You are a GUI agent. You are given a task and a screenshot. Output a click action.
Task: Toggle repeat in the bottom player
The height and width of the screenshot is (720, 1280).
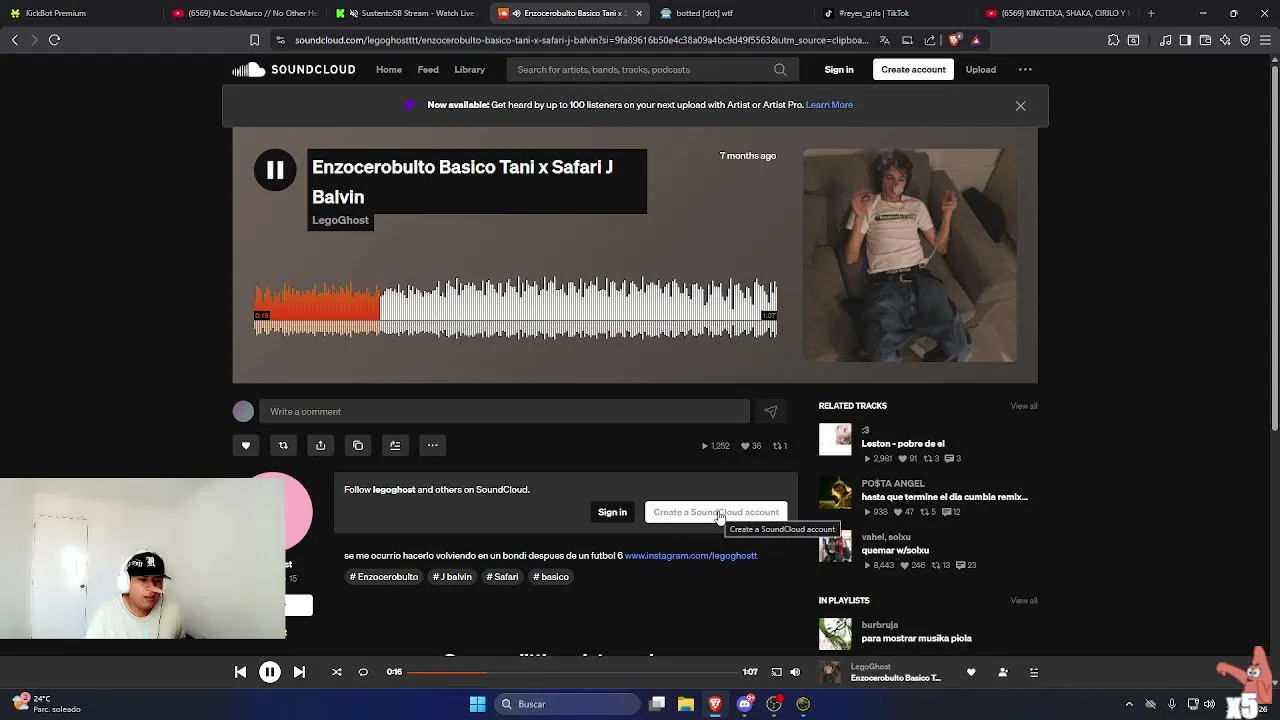point(363,672)
